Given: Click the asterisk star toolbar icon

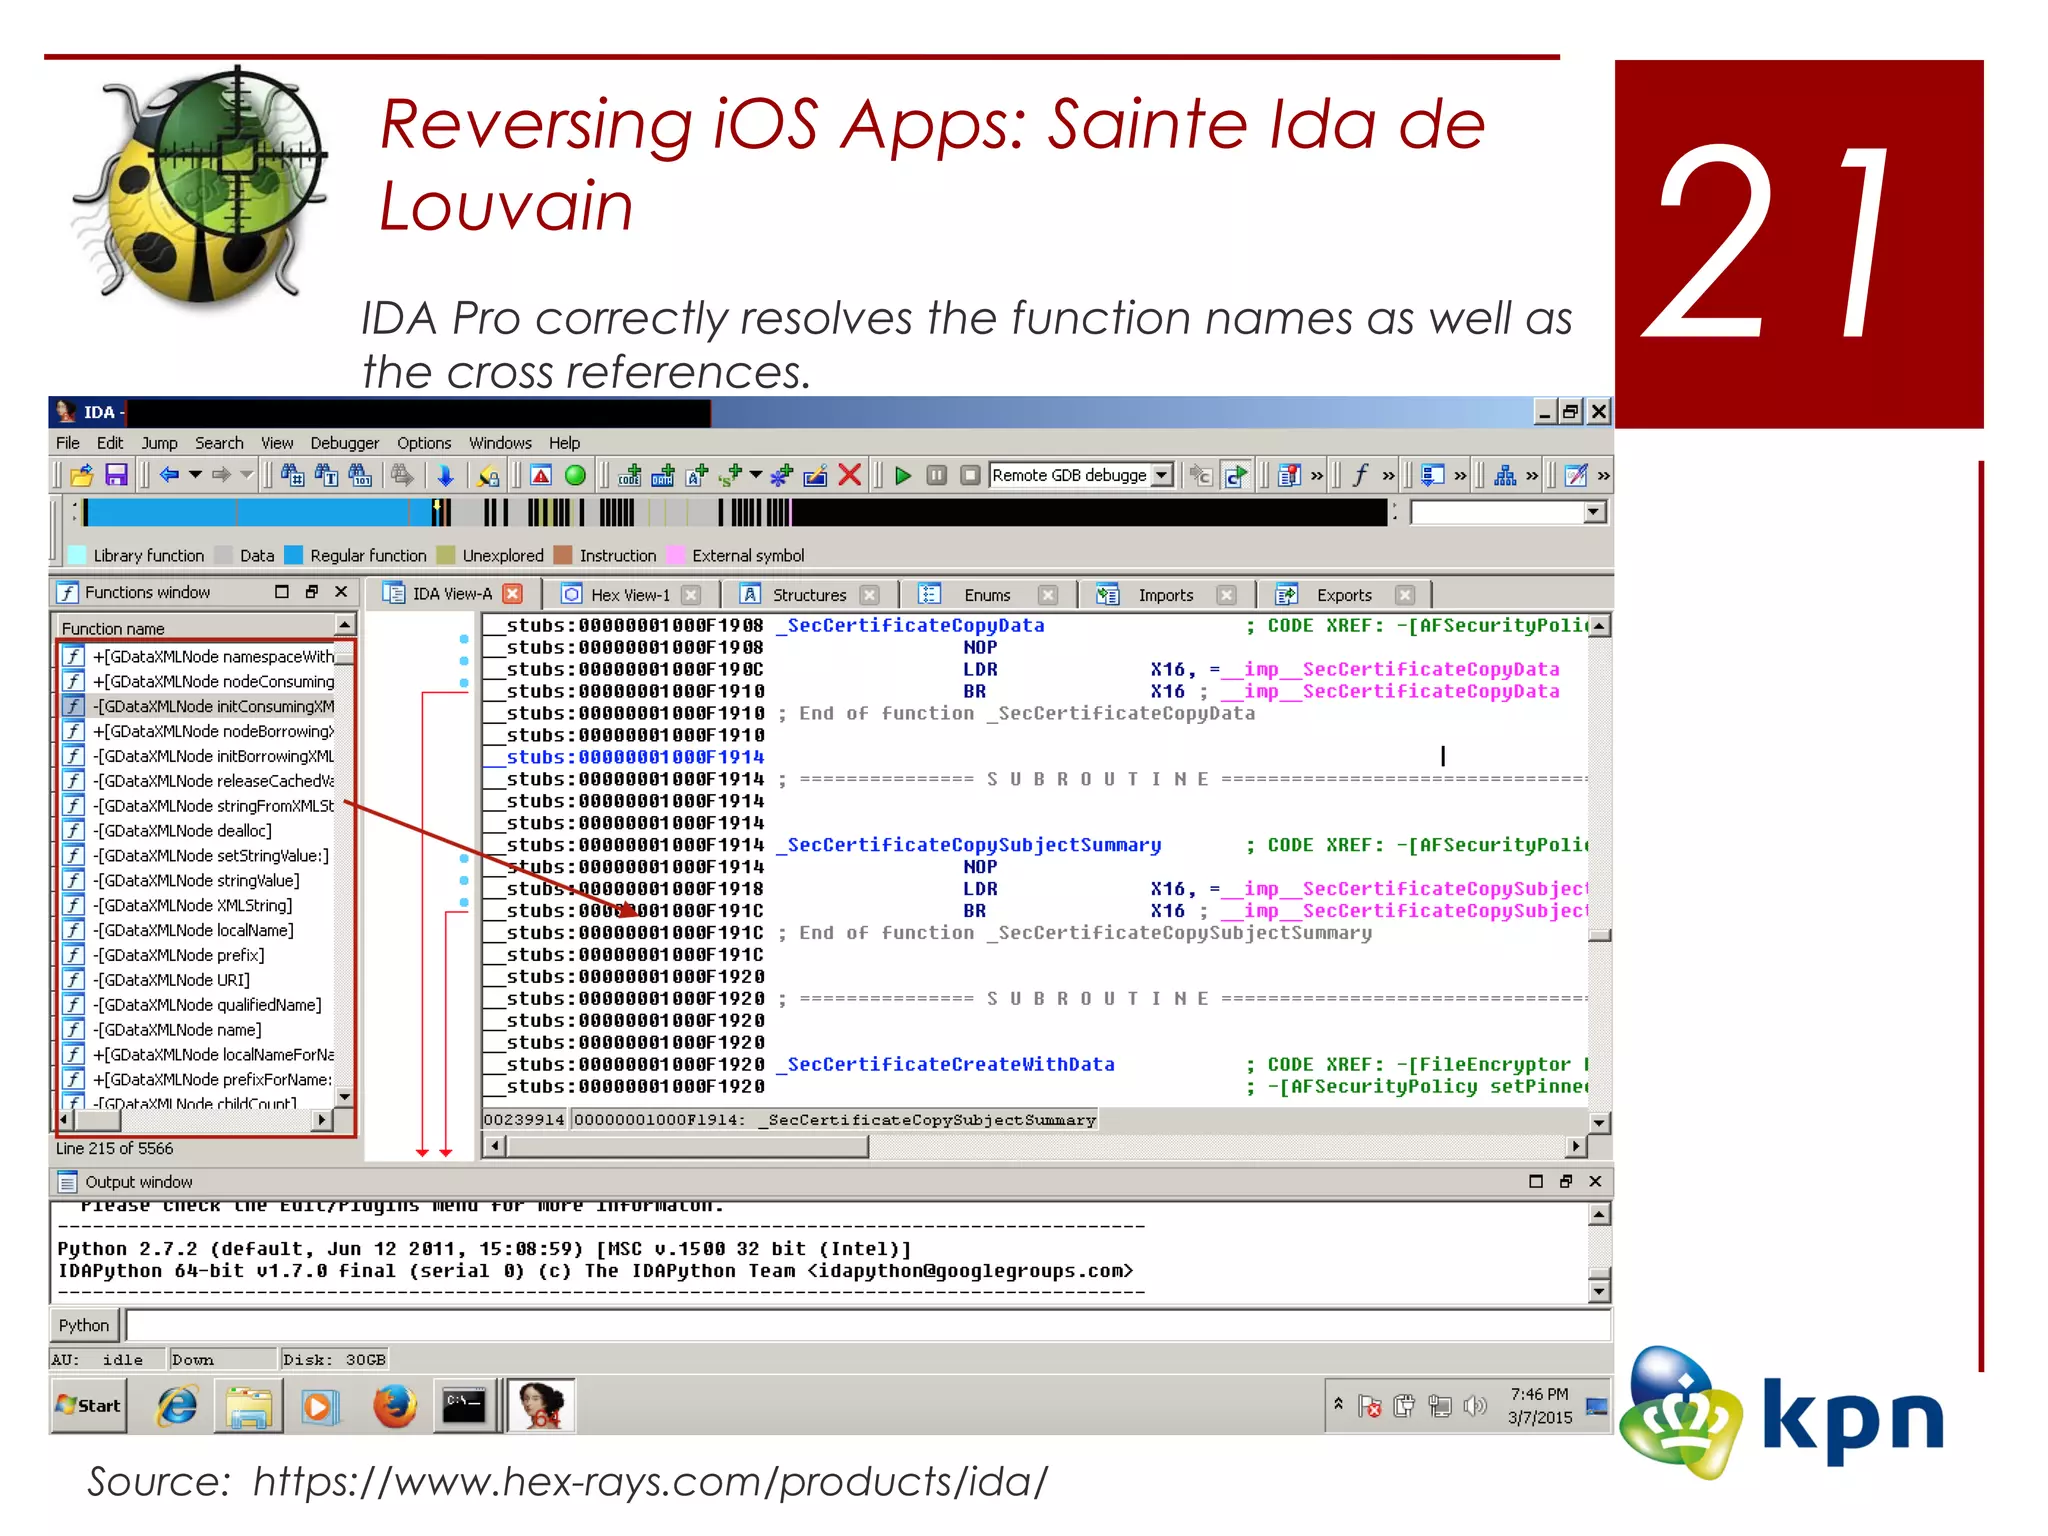Looking at the screenshot, I should pyautogui.click(x=782, y=476).
